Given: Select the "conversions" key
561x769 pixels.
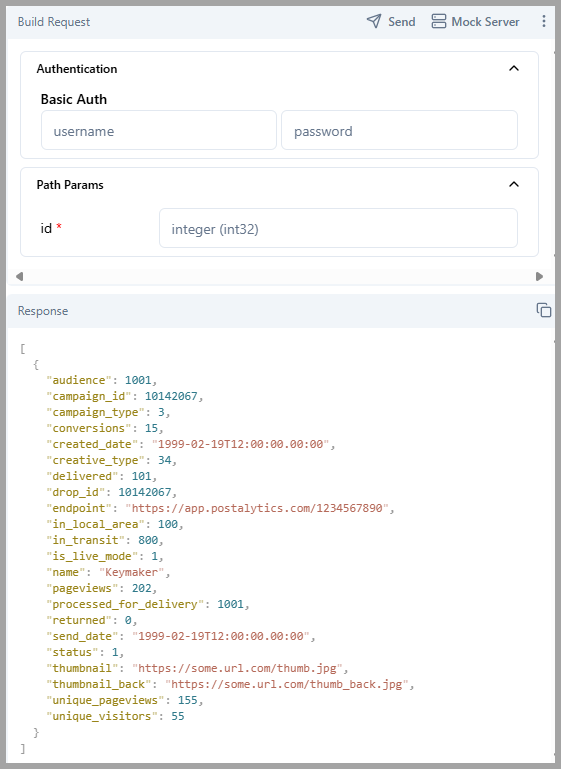Looking at the screenshot, I should click(x=89, y=428).
